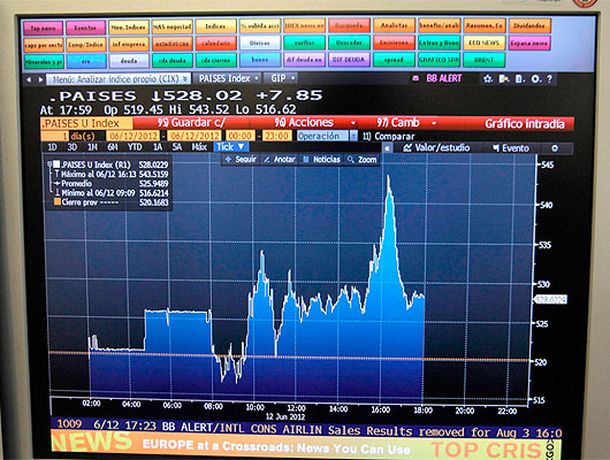This screenshot has width=610, height=460.
Task: Open the GIP dropdown
Action: point(282,78)
